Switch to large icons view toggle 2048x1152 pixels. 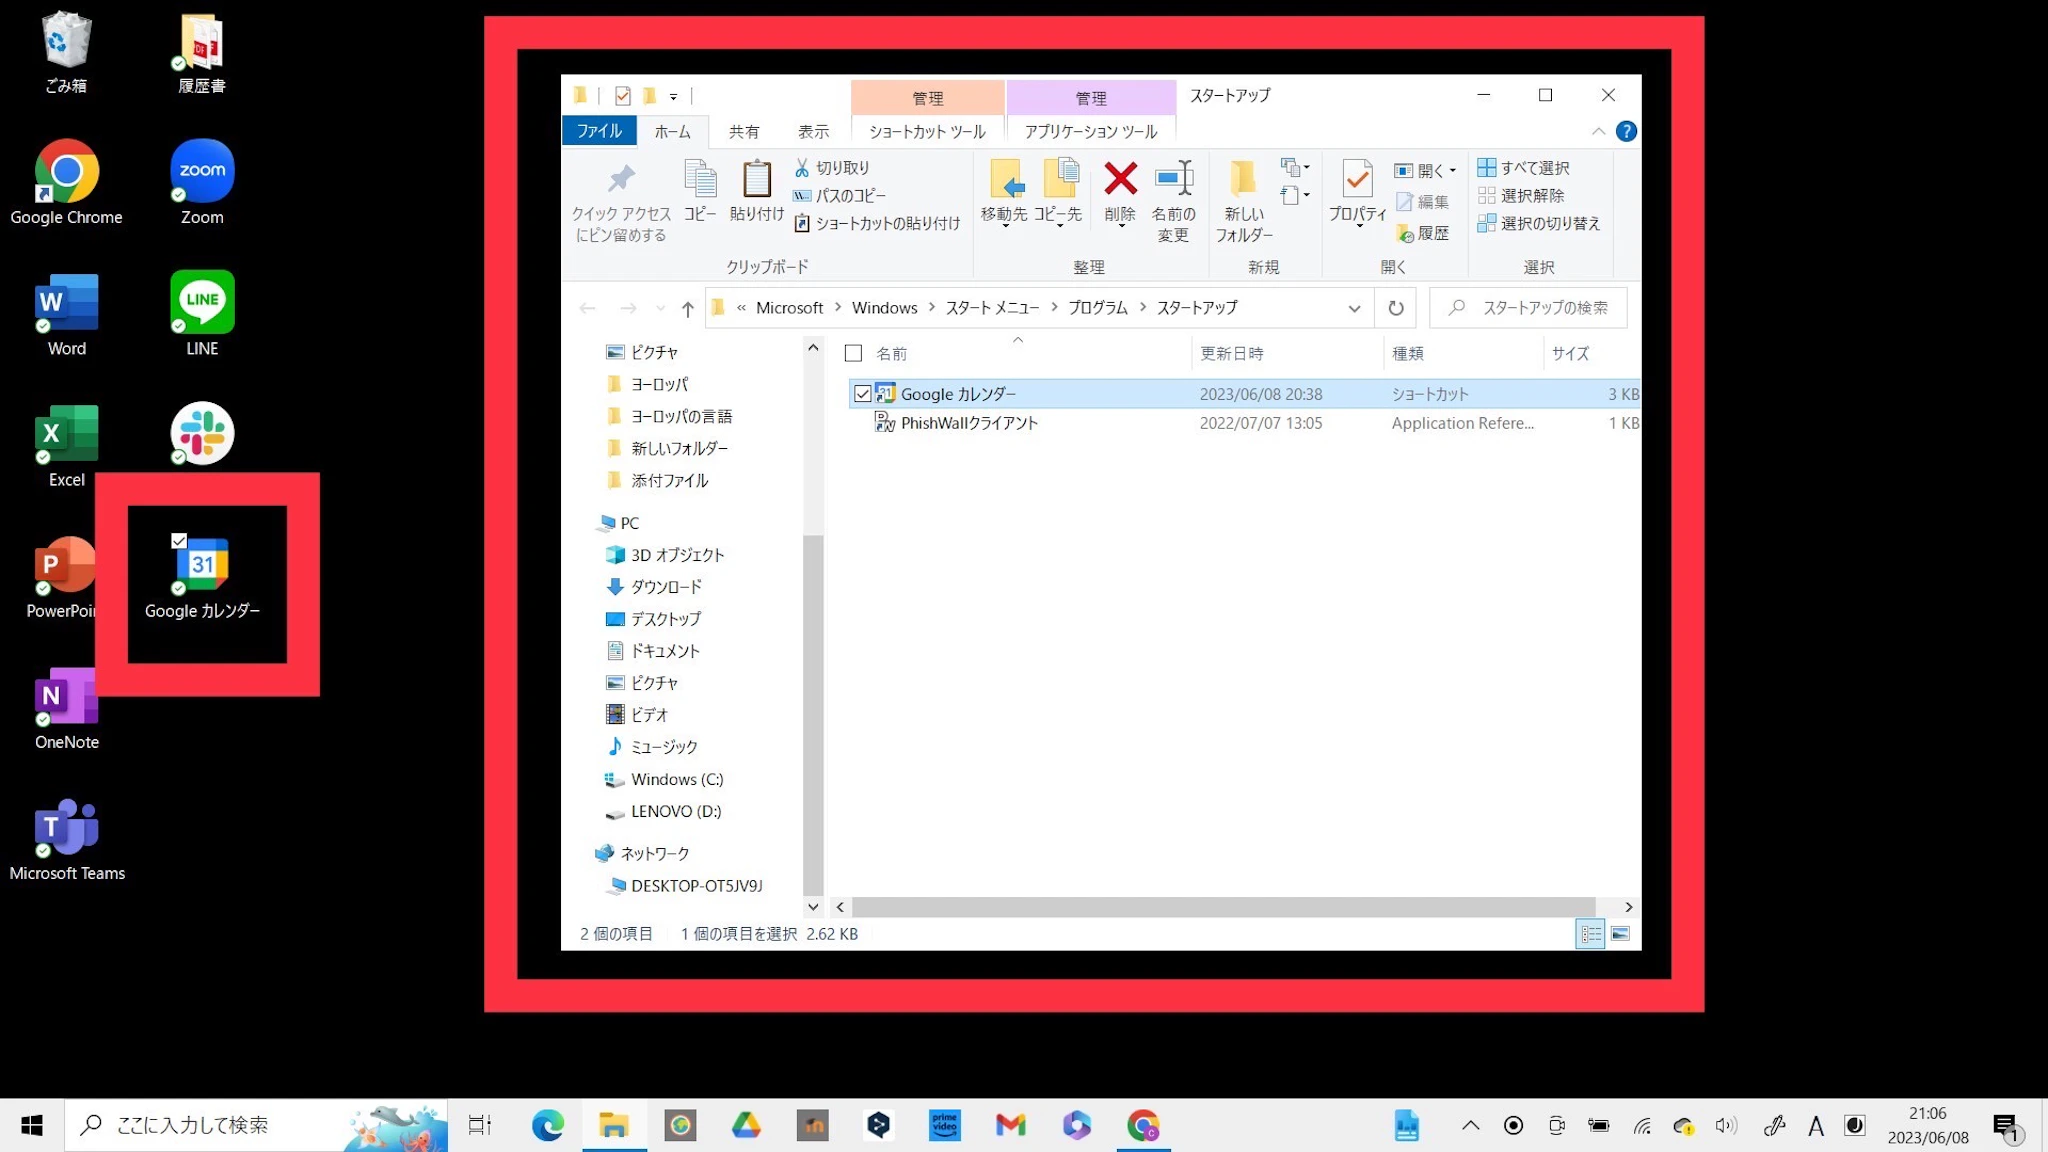point(1620,934)
